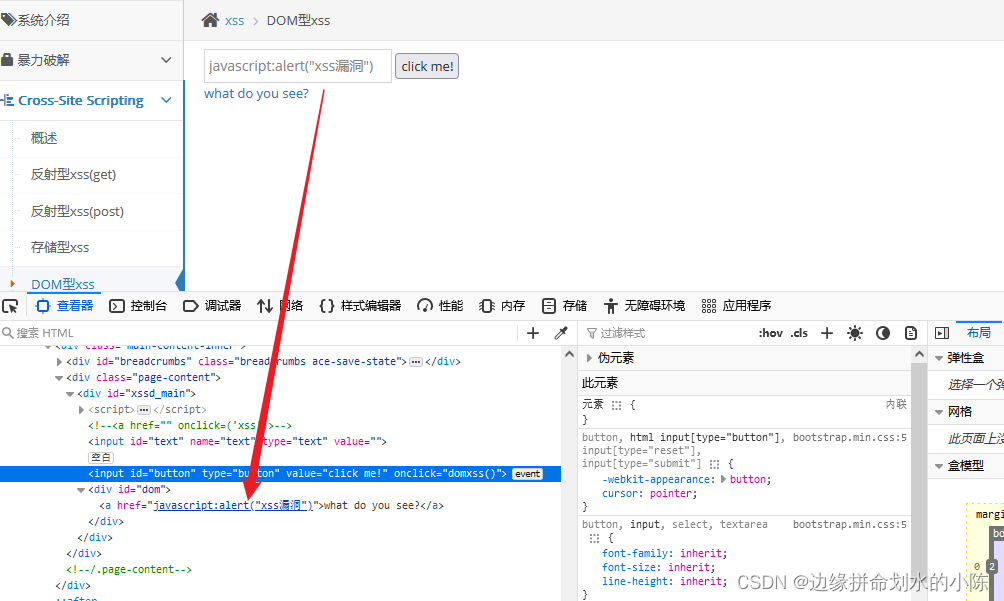1004x601 pixels.
Task: Switch to the 样式编辑器 style editor tab
Action: (360, 306)
